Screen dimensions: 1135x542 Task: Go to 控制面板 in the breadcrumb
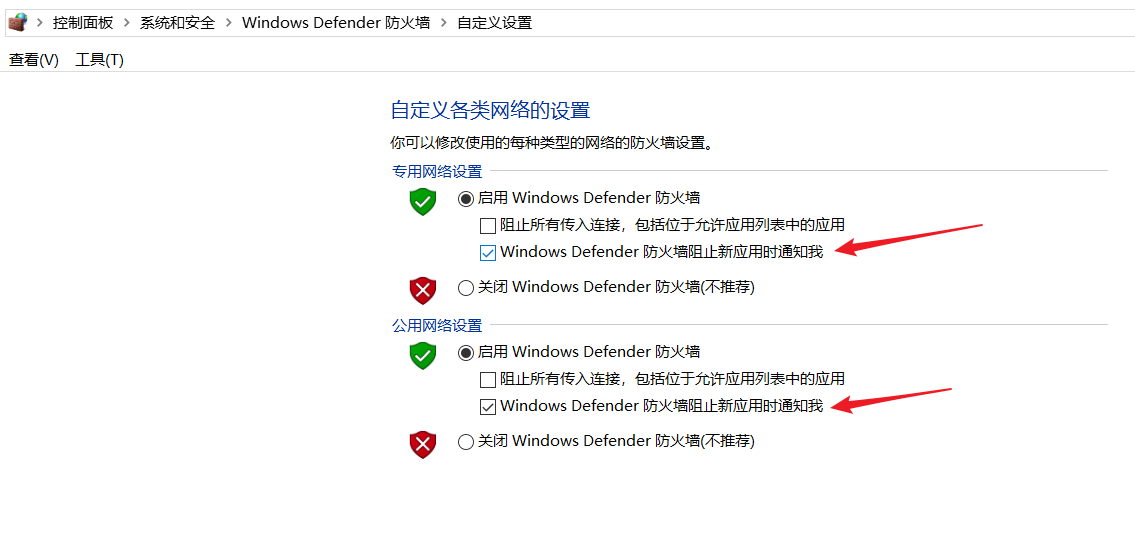tap(83, 23)
